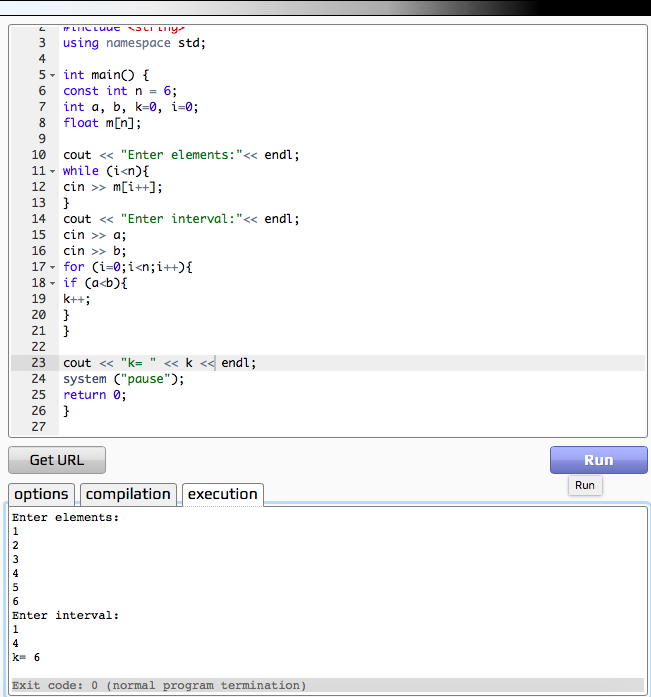This screenshot has height=697, width=651.
Task: Click the system("pause") code line
Action: coord(124,379)
